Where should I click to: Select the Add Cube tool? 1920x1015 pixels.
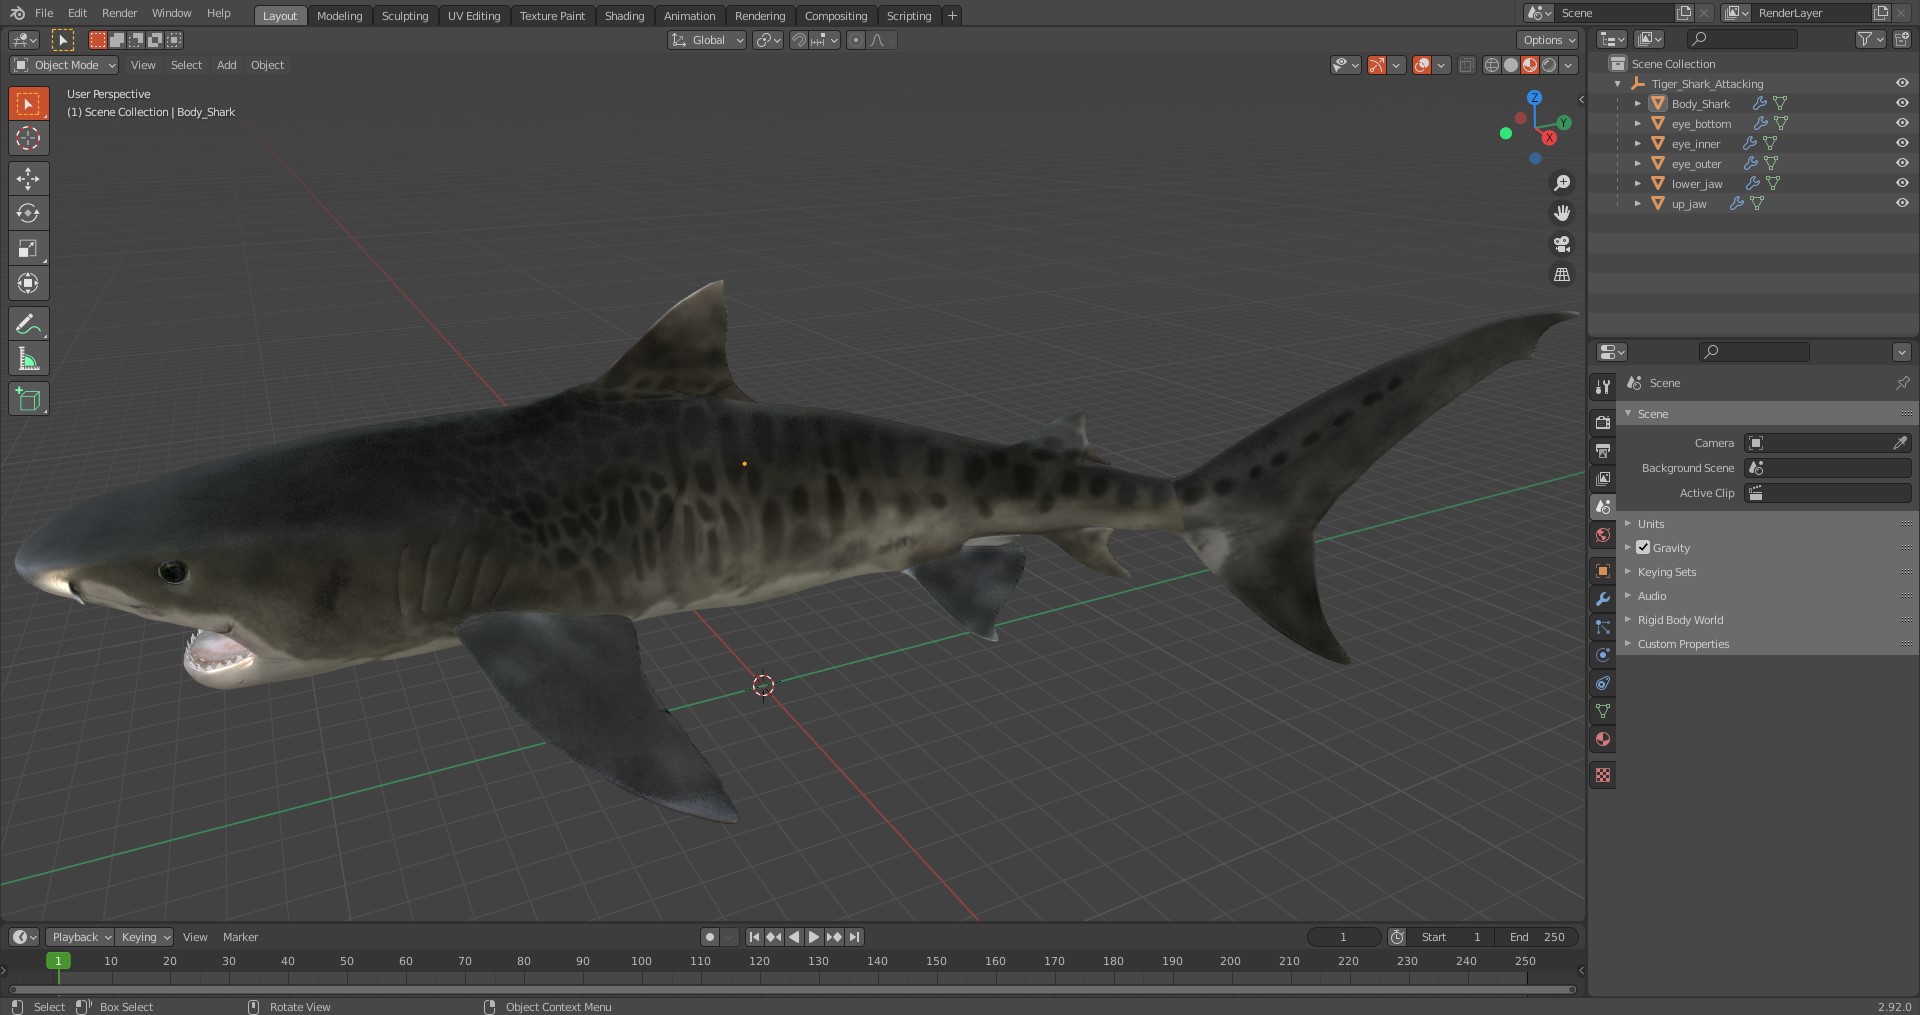coord(28,399)
